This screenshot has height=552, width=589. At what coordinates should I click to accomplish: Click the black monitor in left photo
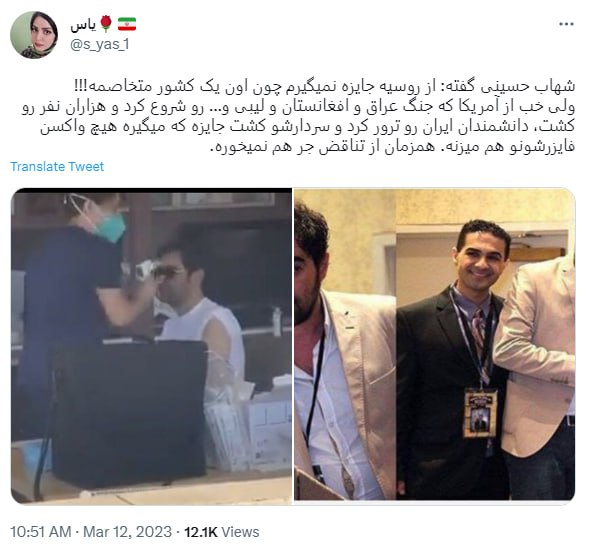tap(130, 411)
